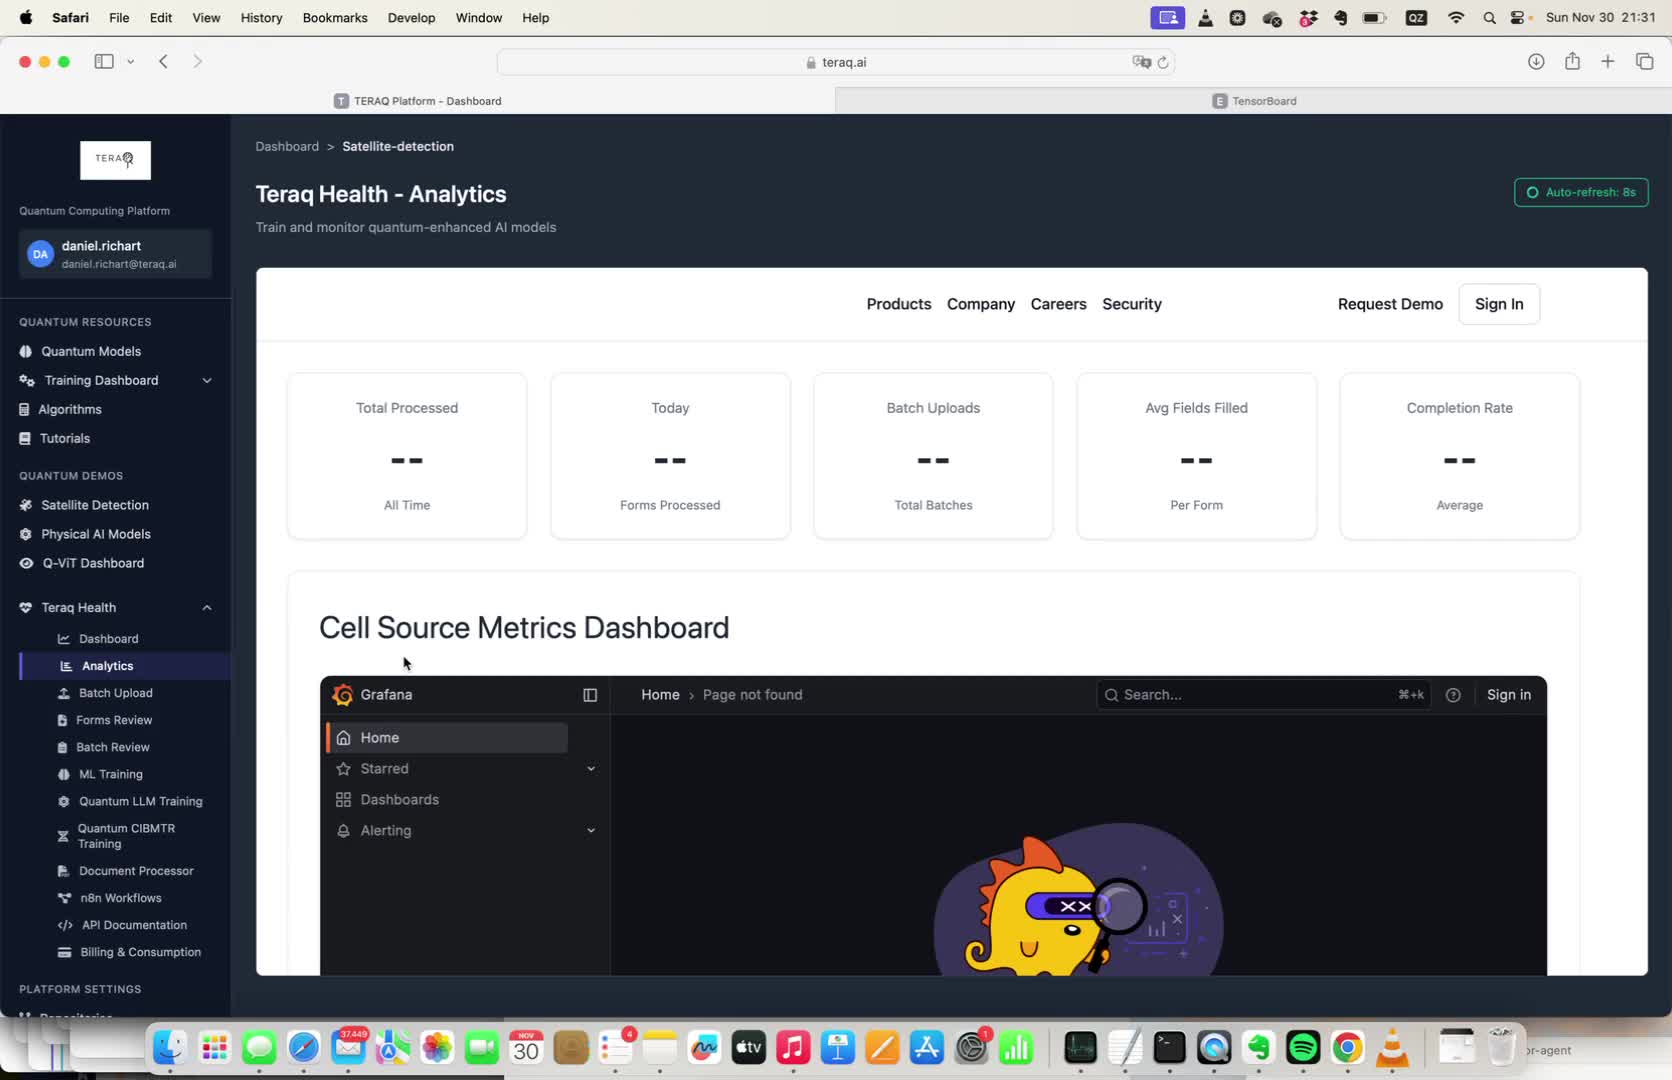The image size is (1672, 1080).
Task: Open the Bookmarks menu
Action: click(x=335, y=18)
